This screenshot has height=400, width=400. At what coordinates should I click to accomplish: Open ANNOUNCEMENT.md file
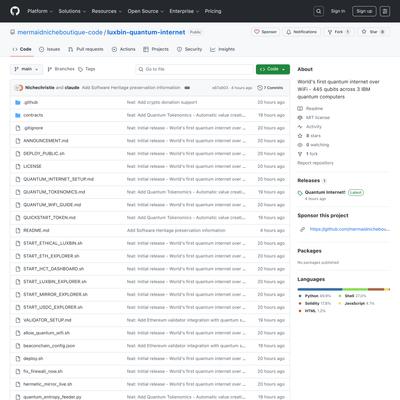point(46,141)
